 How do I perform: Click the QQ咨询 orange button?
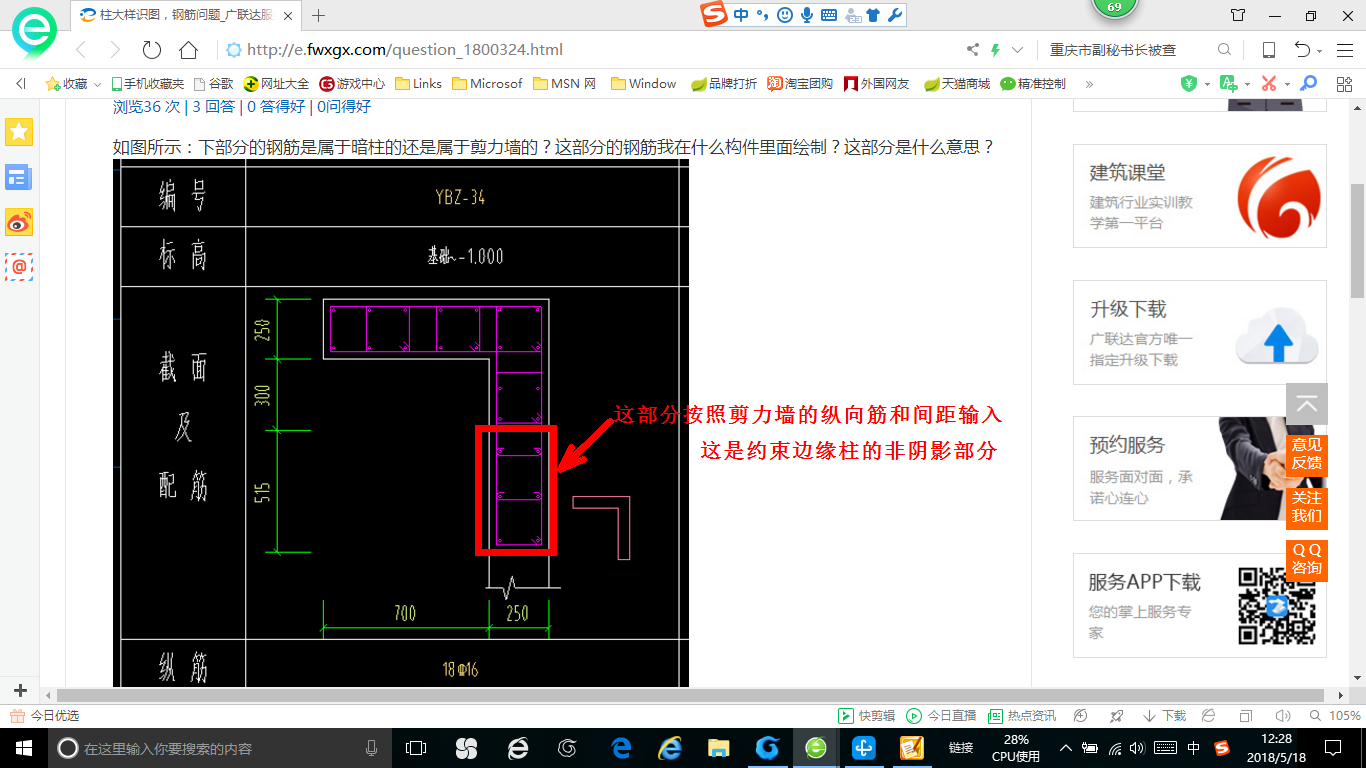1307,559
